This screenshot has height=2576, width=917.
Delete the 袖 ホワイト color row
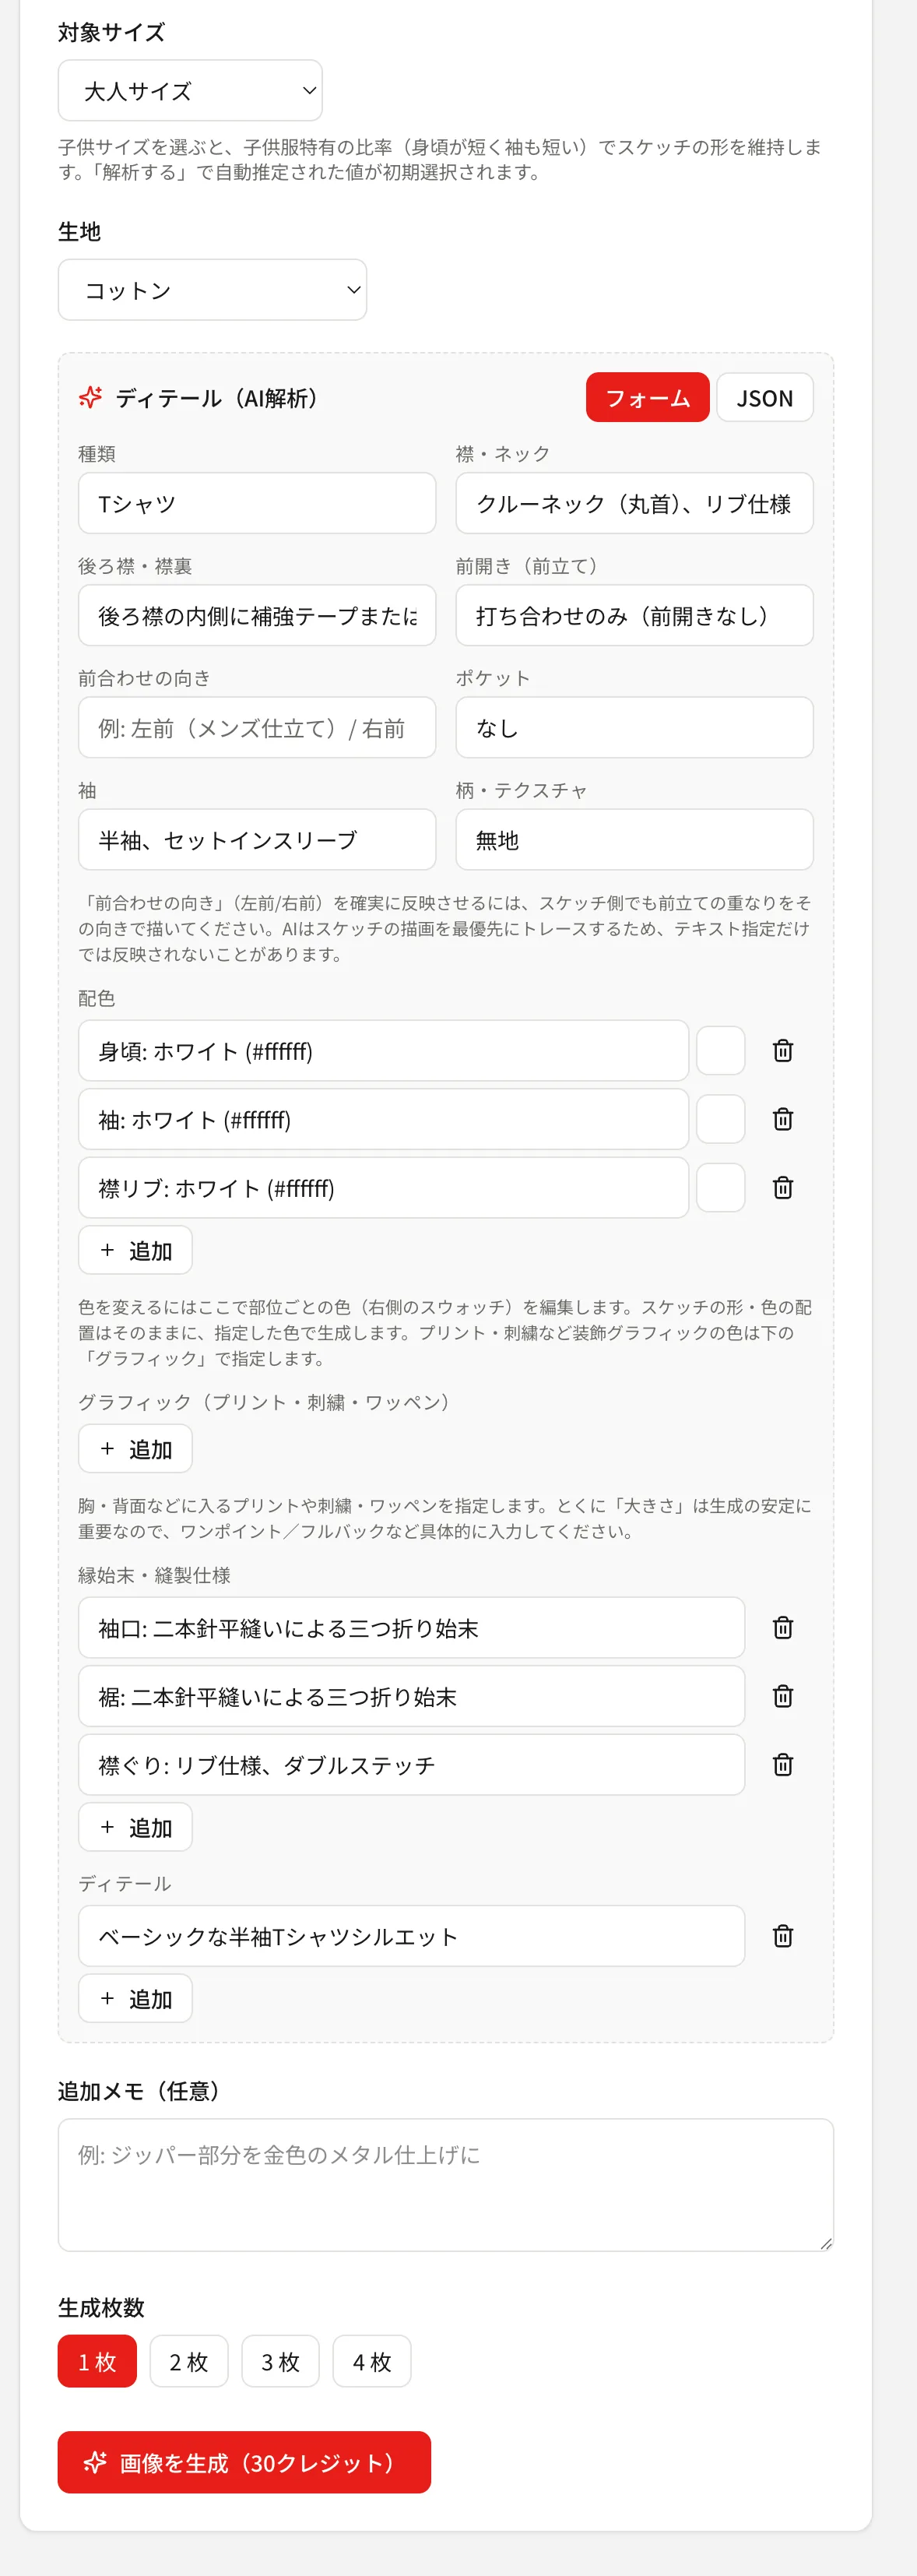click(x=783, y=1119)
